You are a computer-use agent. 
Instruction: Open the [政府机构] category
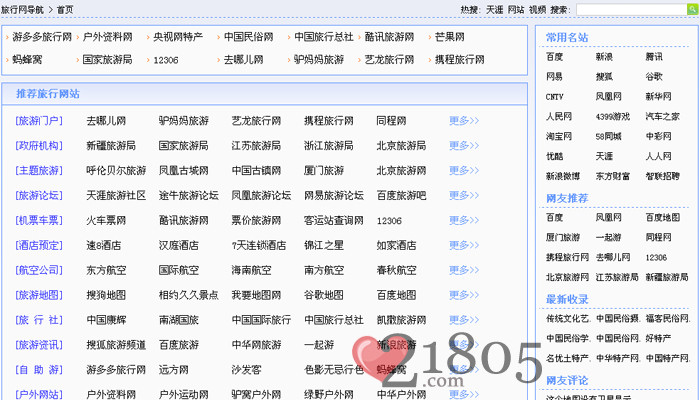coord(38,146)
